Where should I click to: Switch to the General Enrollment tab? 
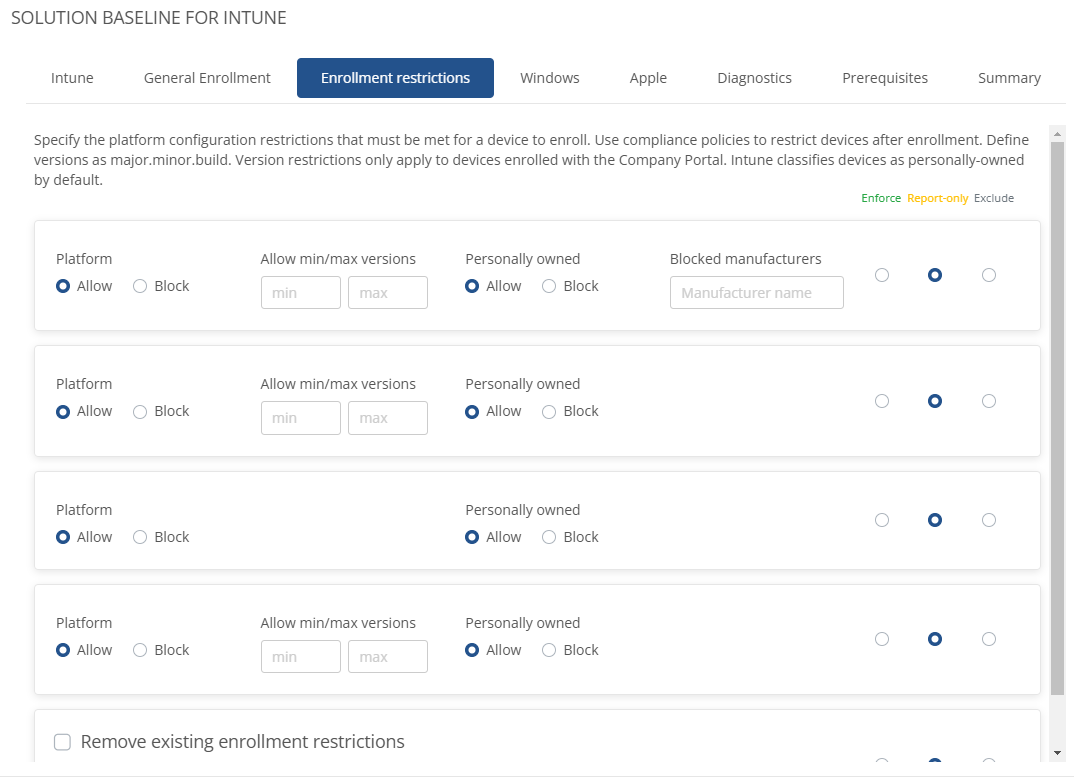207,78
